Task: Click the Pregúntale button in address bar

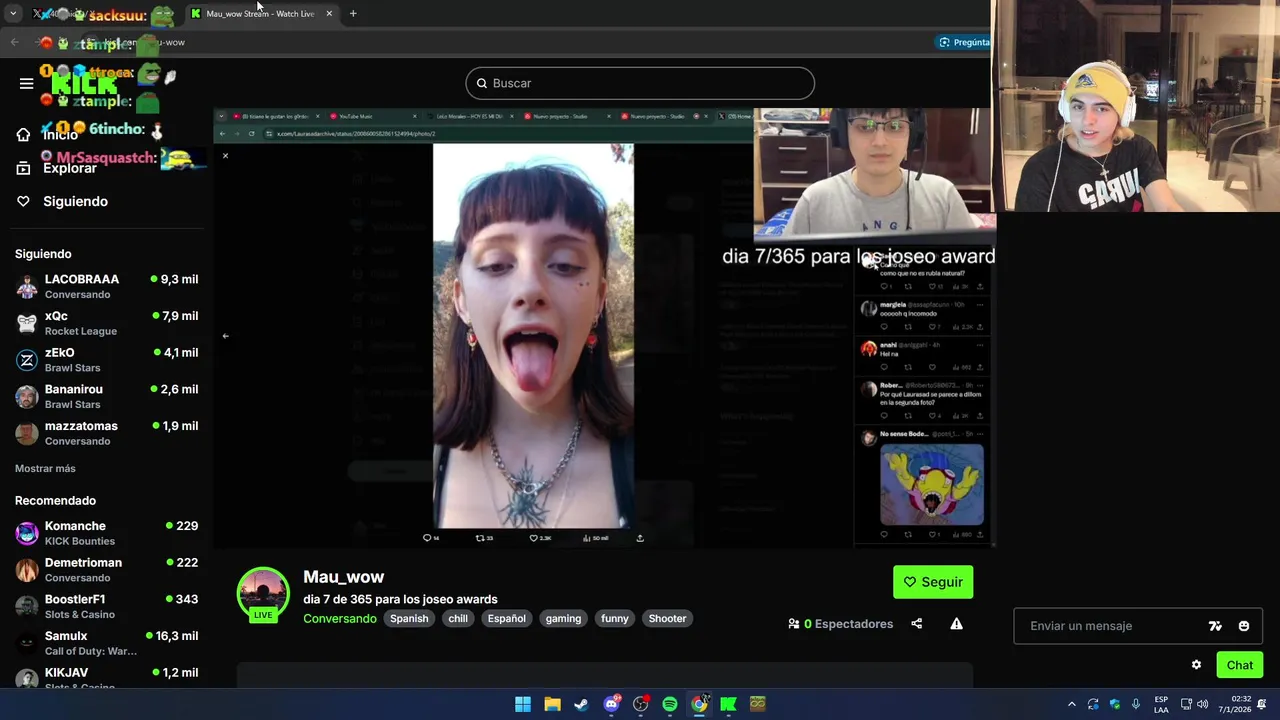Action: 965,42
